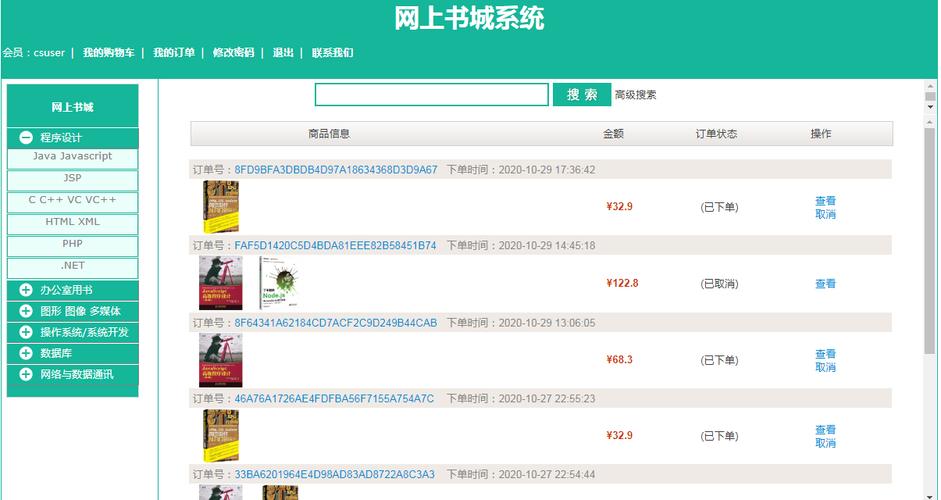Open 高级搜索 link
Screen dimensions: 941x500
point(636,95)
